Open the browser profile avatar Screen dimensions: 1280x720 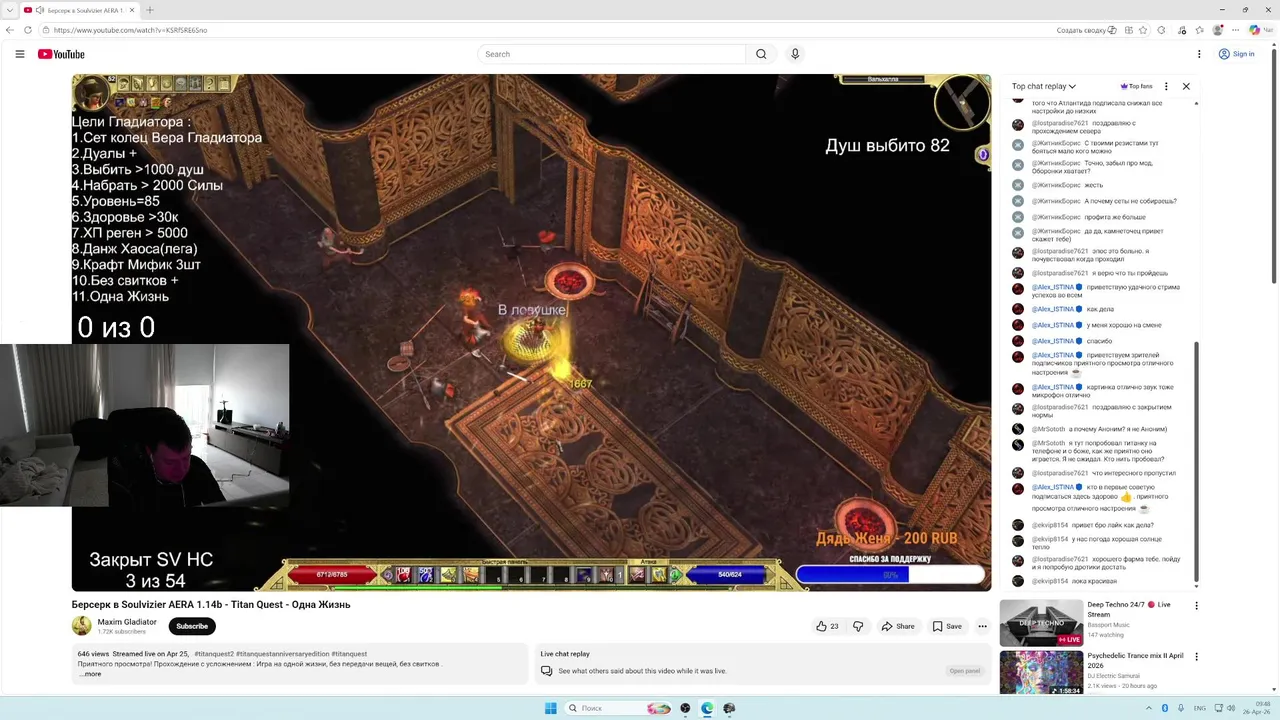pyautogui.click(x=1218, y=30)
